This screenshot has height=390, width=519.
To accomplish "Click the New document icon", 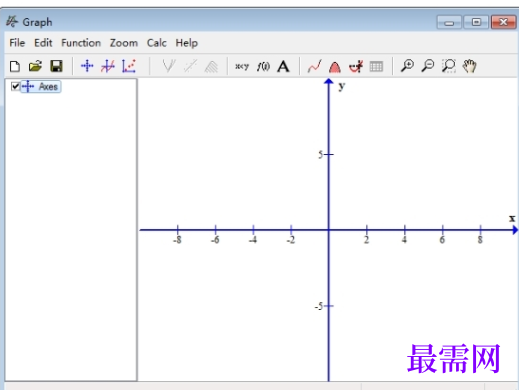I will (15, 66).
